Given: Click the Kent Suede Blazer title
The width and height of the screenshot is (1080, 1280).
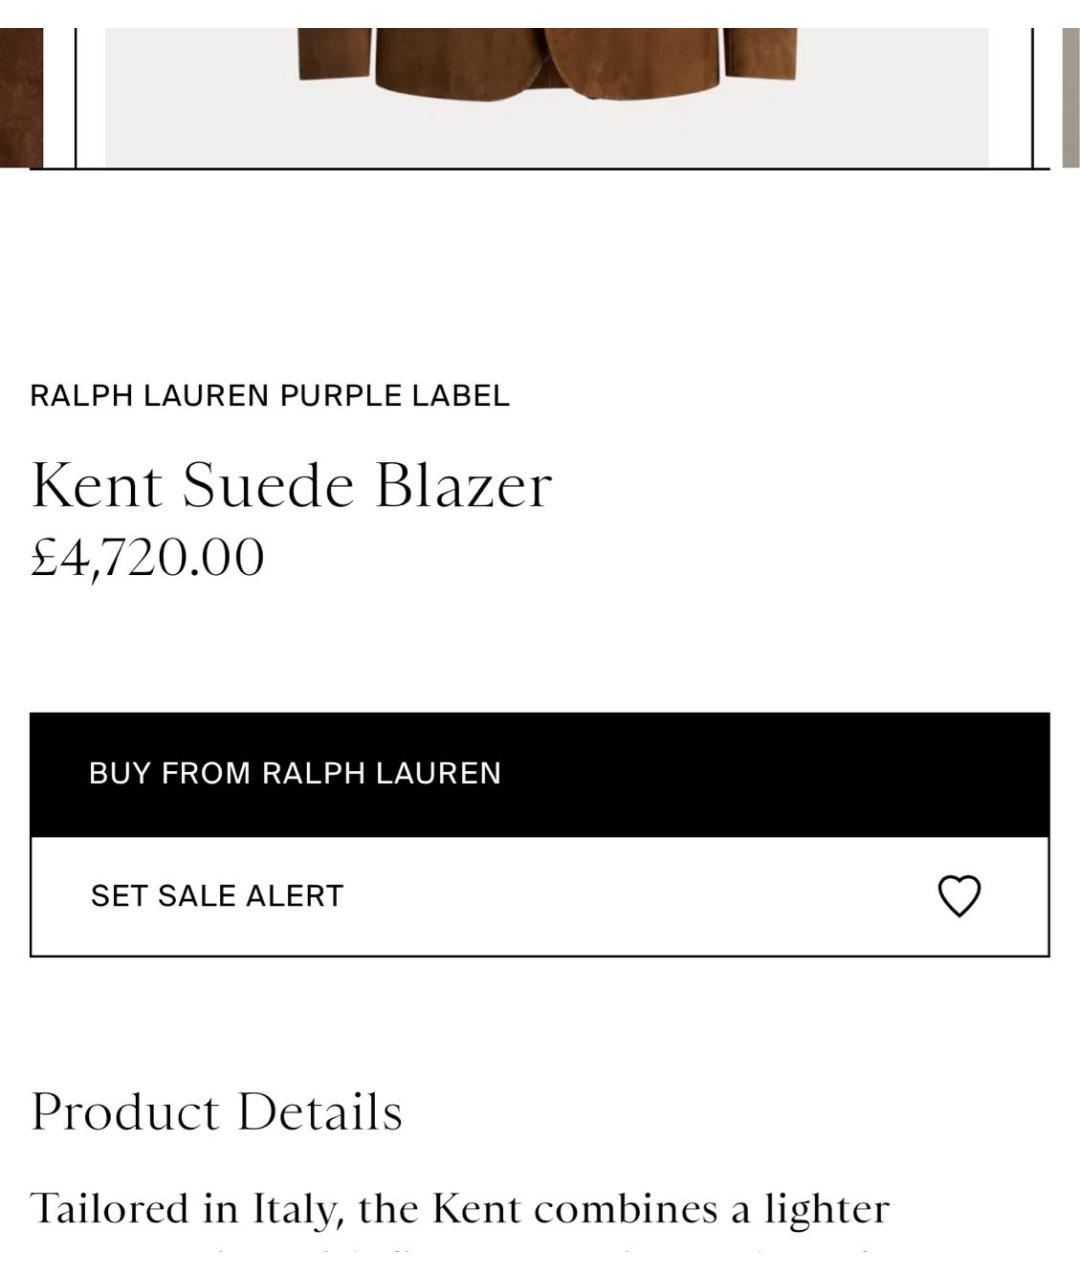Looking at the screenshot, I should [291, 486].
